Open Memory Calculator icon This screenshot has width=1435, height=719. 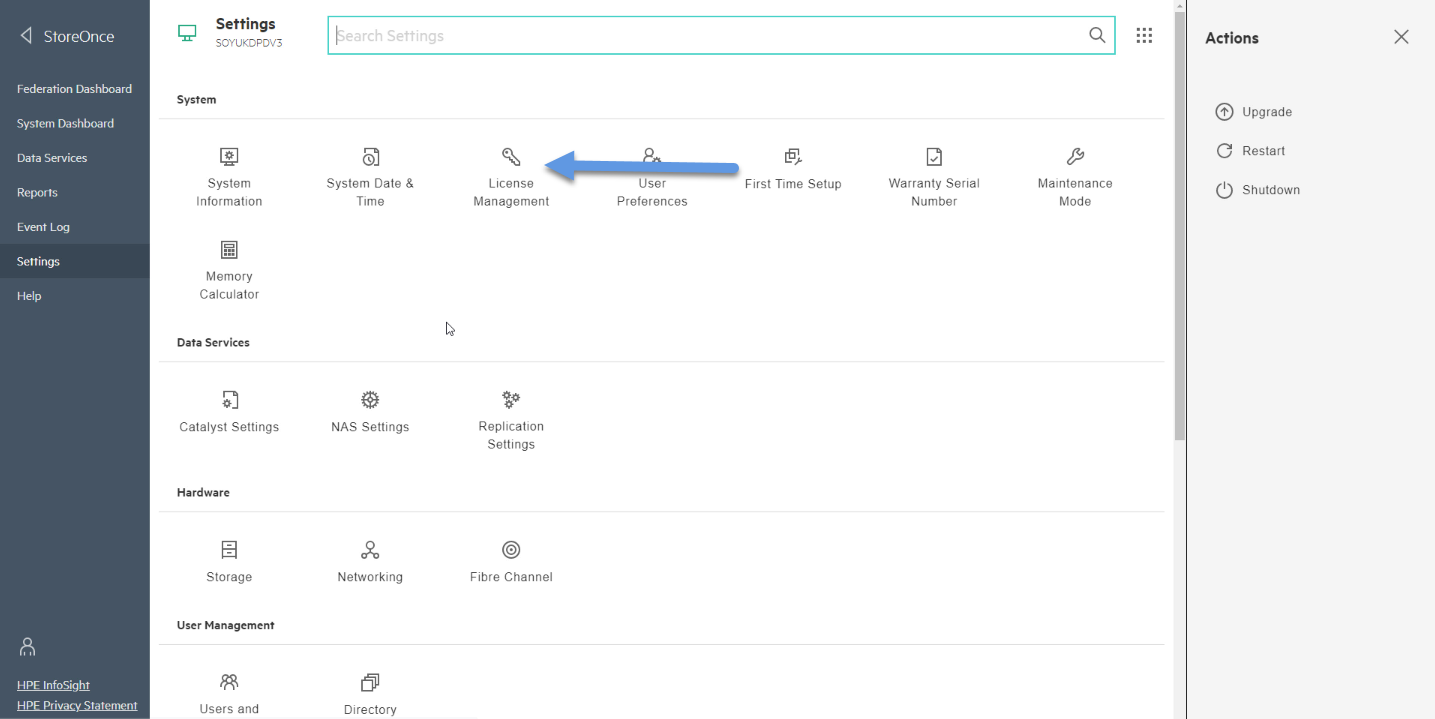tap(229, 250)
